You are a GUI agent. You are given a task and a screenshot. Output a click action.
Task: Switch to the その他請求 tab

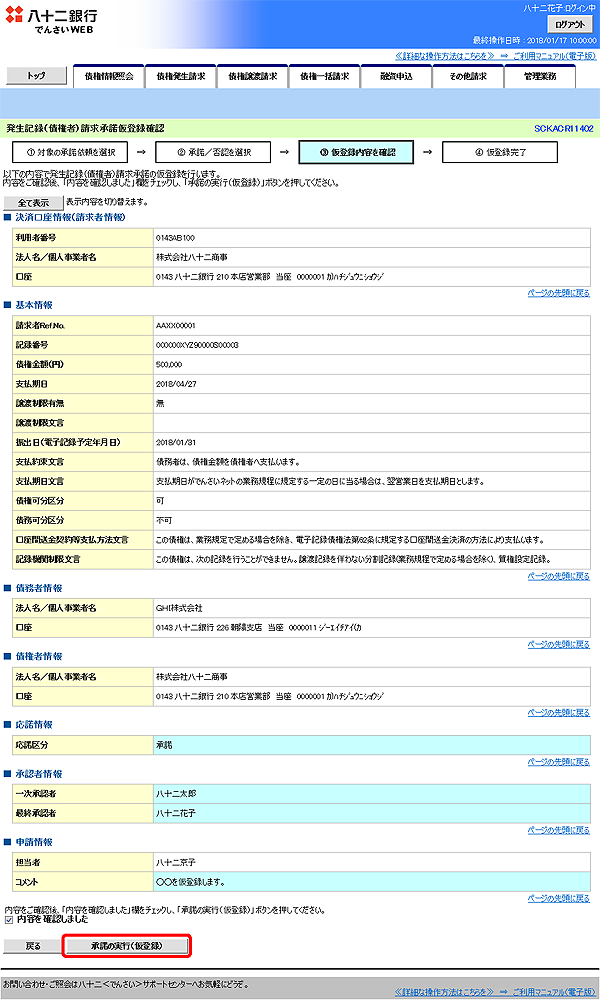[468, 77]
